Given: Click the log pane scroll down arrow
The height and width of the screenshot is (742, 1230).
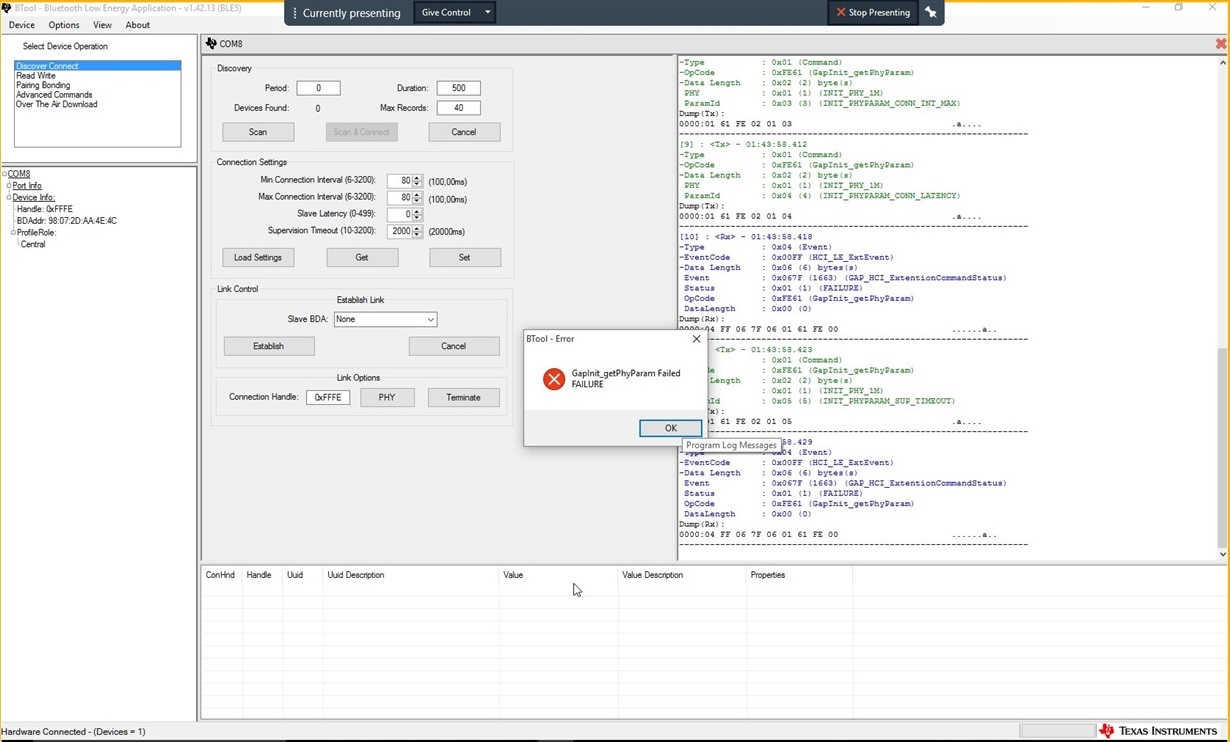Looking at the screenshot, I should (1223, 554).
